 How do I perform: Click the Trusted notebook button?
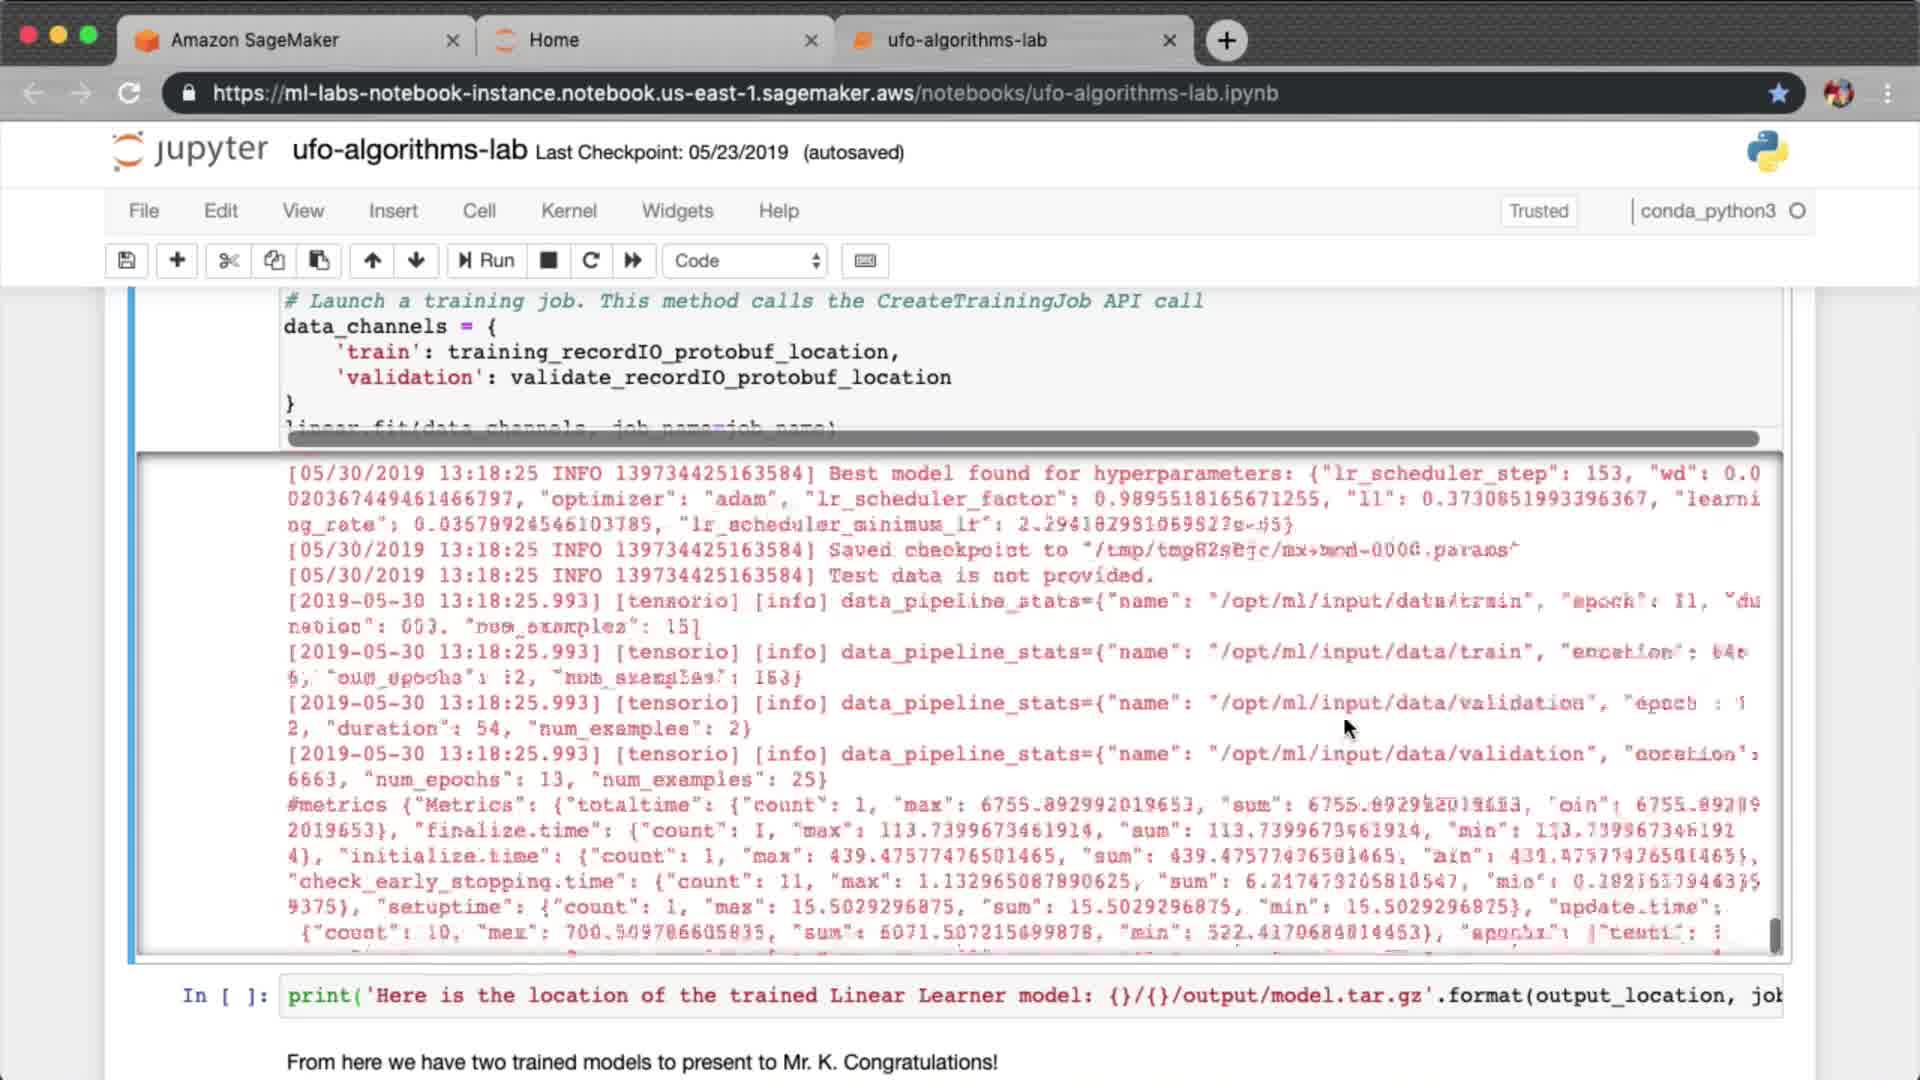(1538, 211)
